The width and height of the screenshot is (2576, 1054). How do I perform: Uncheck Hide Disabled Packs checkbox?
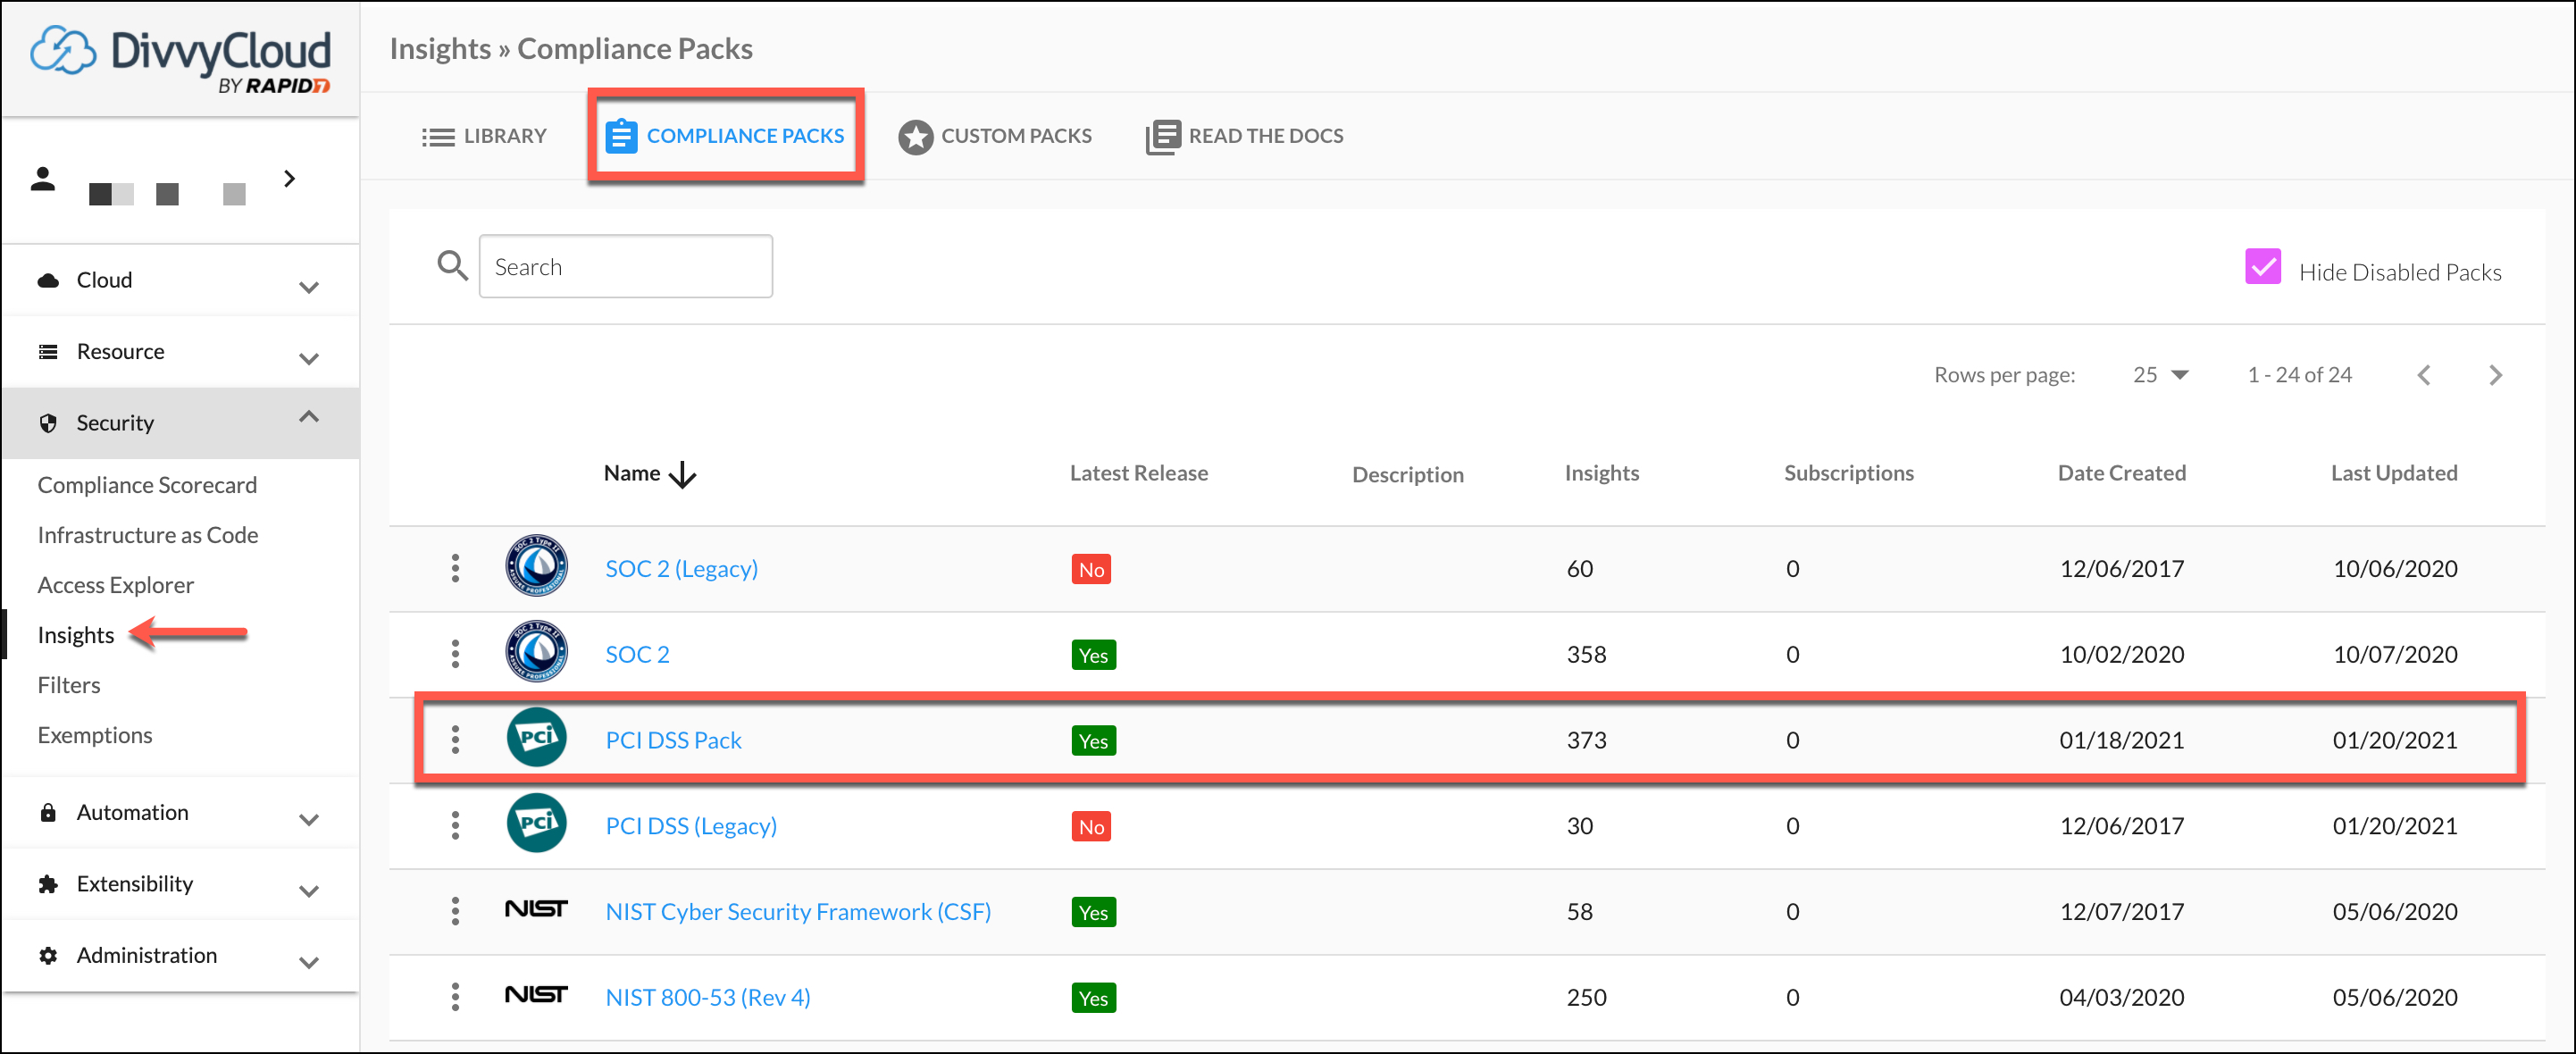point(2262,268)
